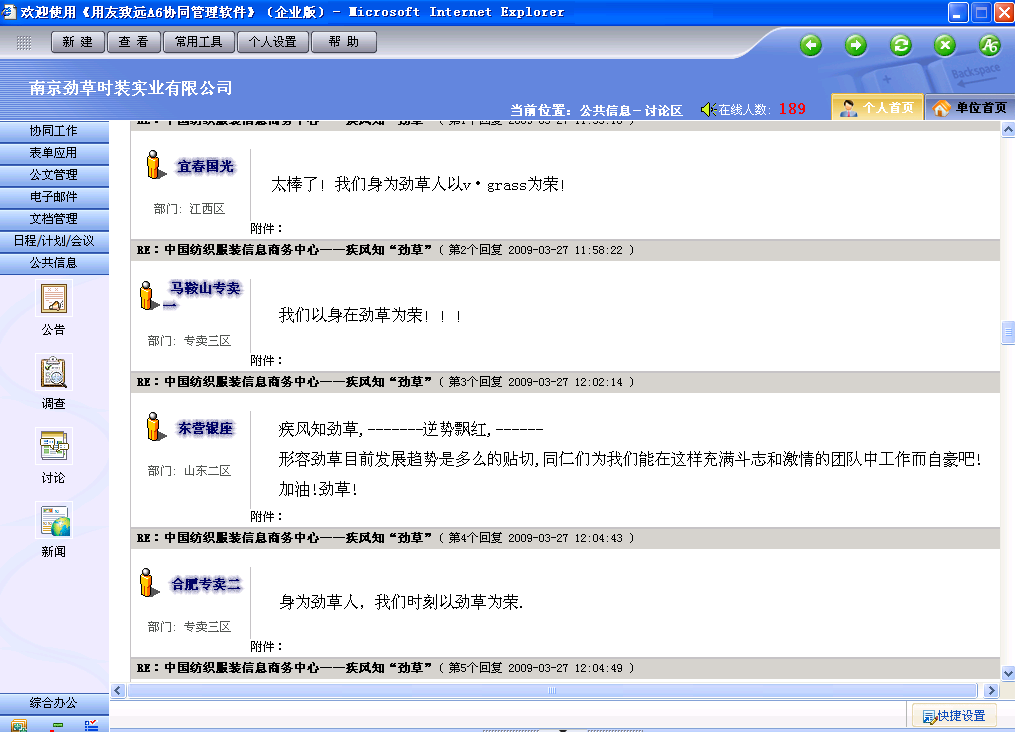The image size is (1015, 732).
Task: Click the green forward arrow icon
Action: click(856, 45)
